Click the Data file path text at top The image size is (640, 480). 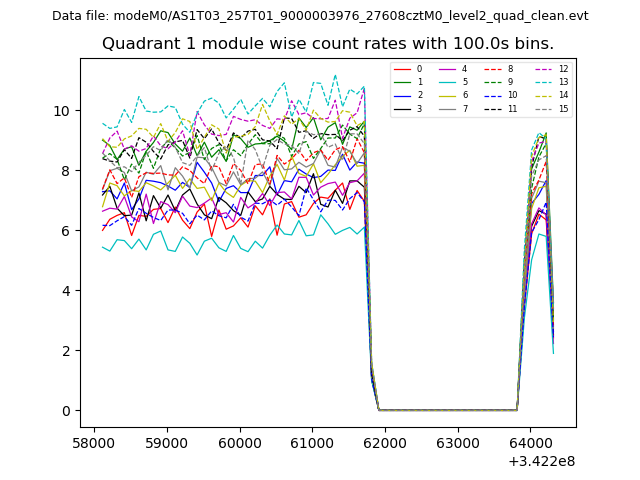320,16
